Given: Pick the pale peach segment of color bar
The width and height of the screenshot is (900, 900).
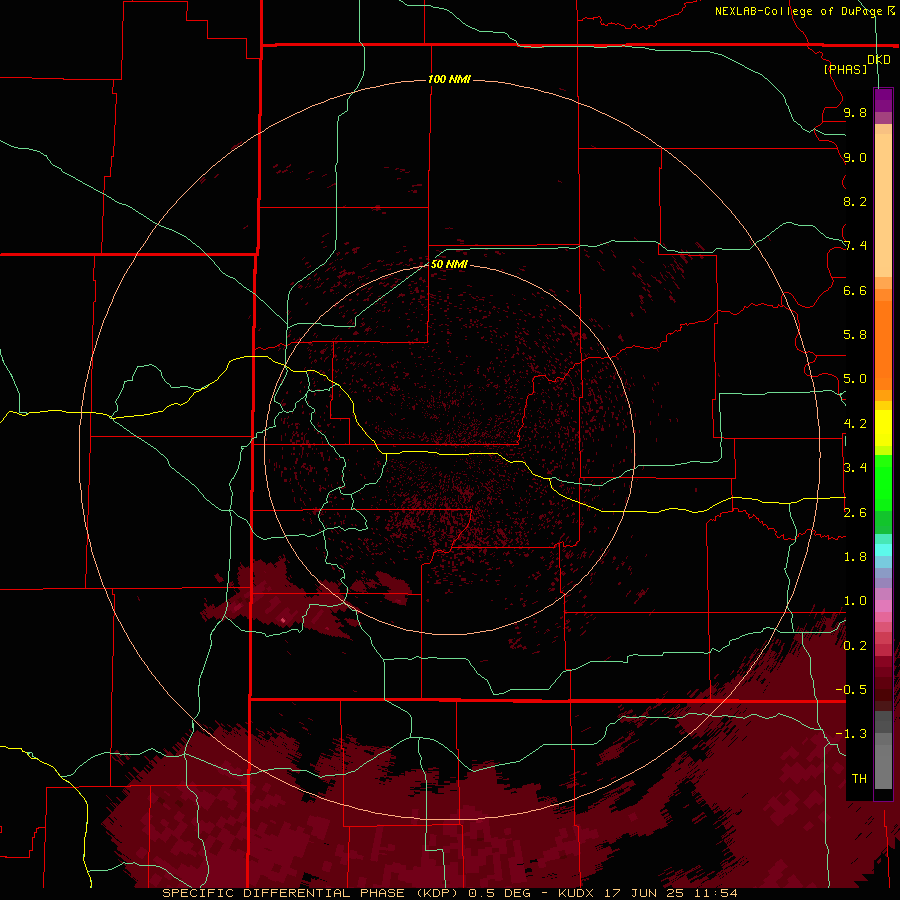Looking at the screenshot, I should click(x=883, y=205).
